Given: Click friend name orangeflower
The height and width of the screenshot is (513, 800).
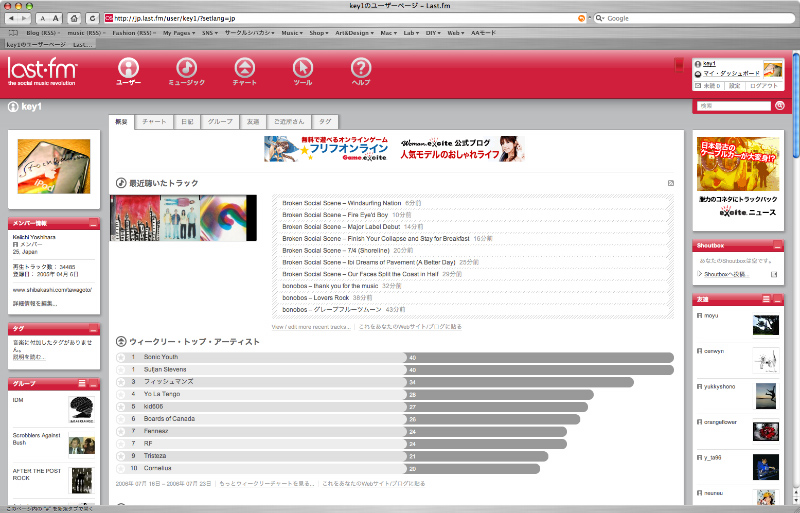Looking at the screenshot, I should pyautogui.click(x=720, y=422).
